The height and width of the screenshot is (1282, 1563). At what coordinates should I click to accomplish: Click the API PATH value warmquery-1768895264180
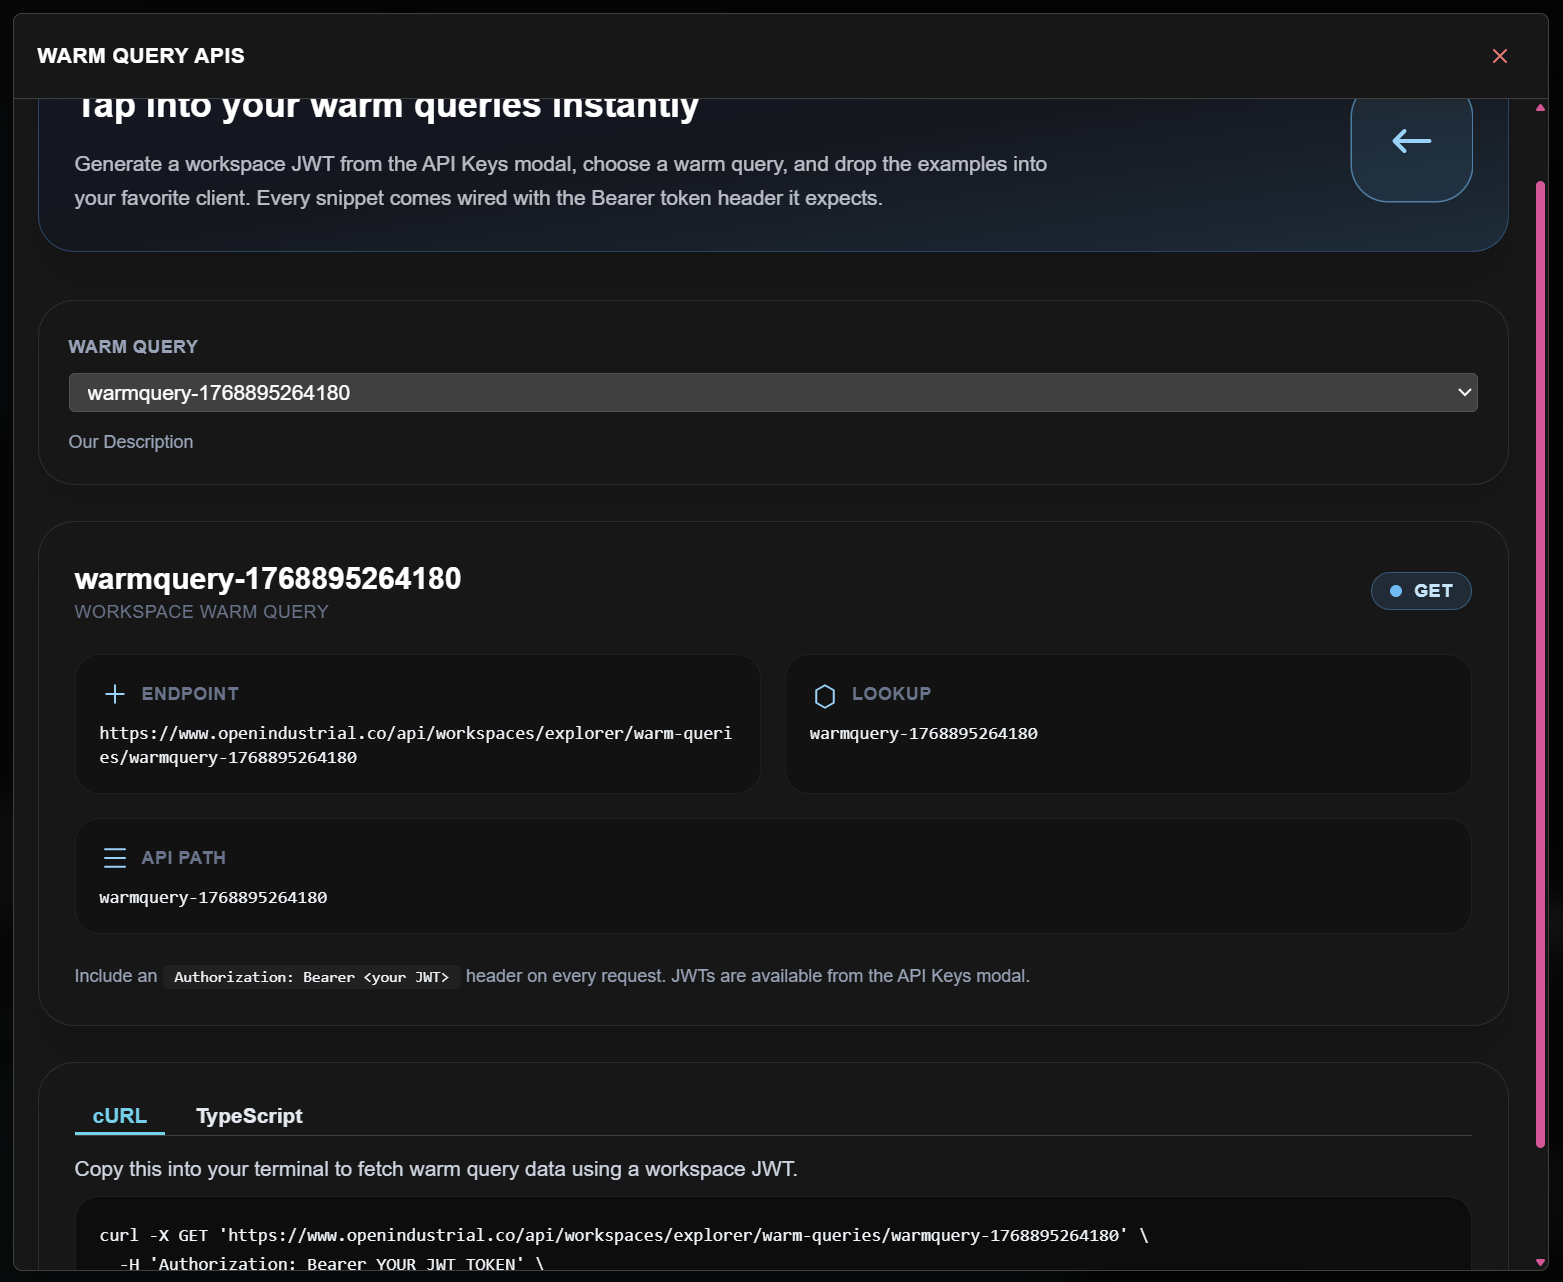point(213,897)
